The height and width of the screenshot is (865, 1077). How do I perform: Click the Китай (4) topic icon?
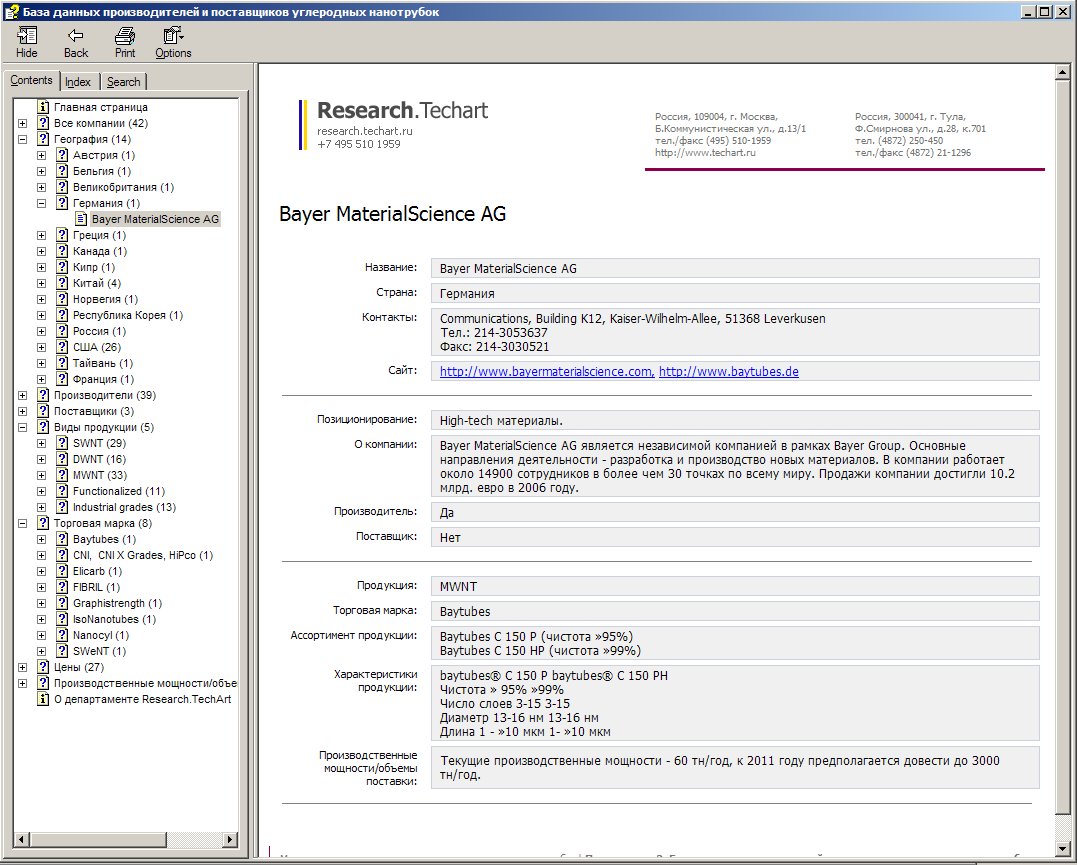click(x=63, y=283)
